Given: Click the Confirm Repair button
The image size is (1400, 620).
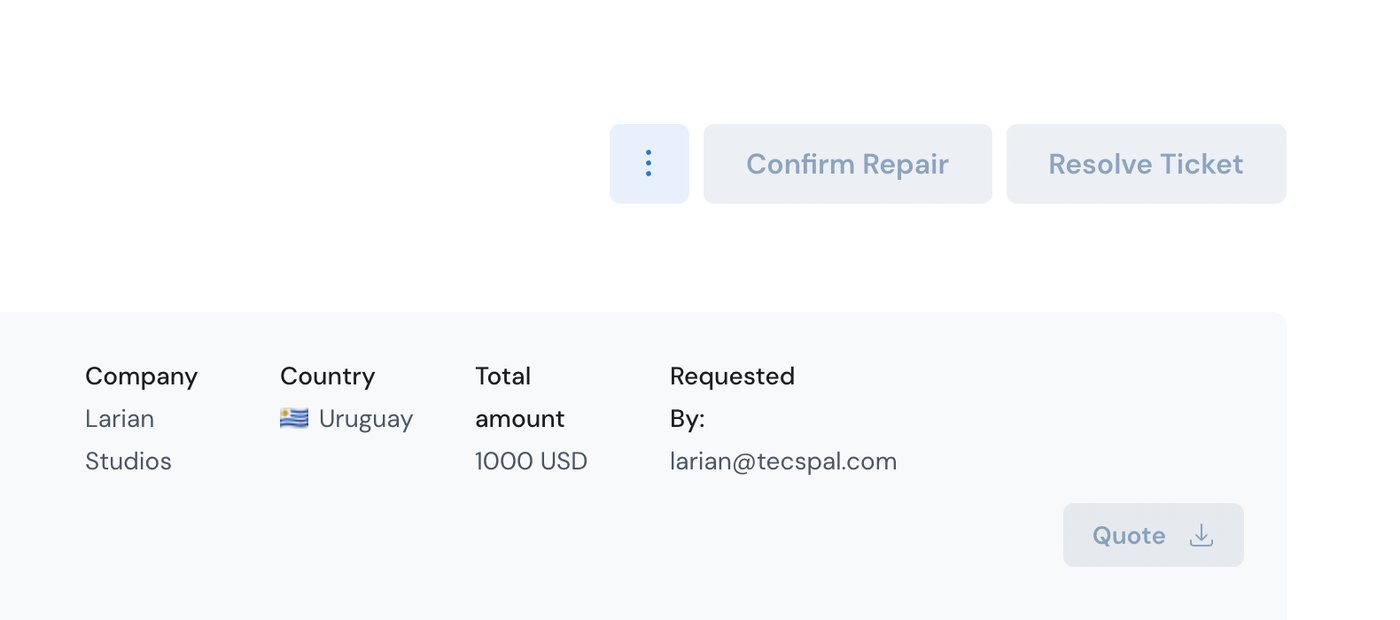Looking at the screenshot, I should [x=847, y=164].
